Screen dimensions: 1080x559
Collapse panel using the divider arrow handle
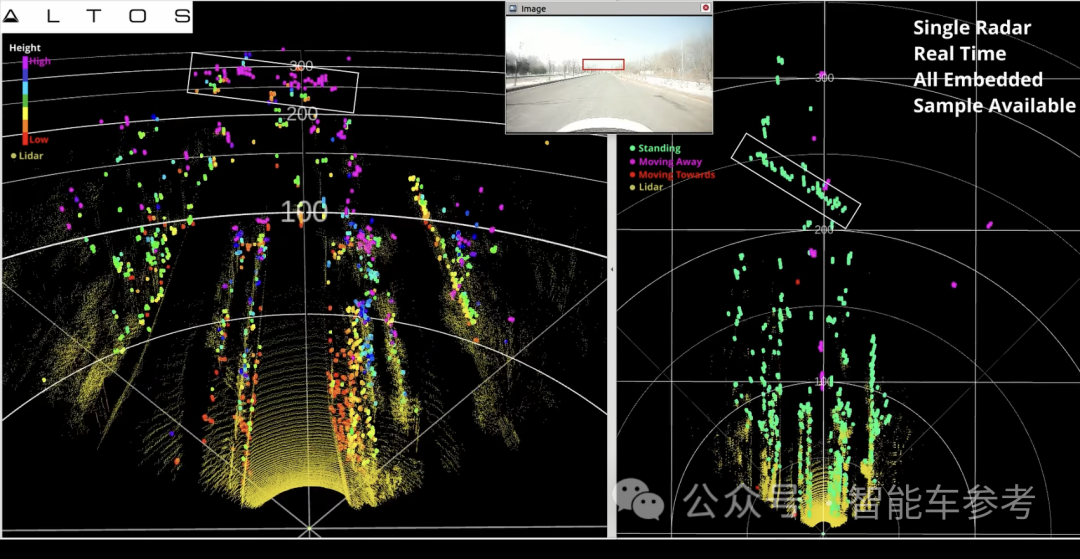click(x=611, y=270)
